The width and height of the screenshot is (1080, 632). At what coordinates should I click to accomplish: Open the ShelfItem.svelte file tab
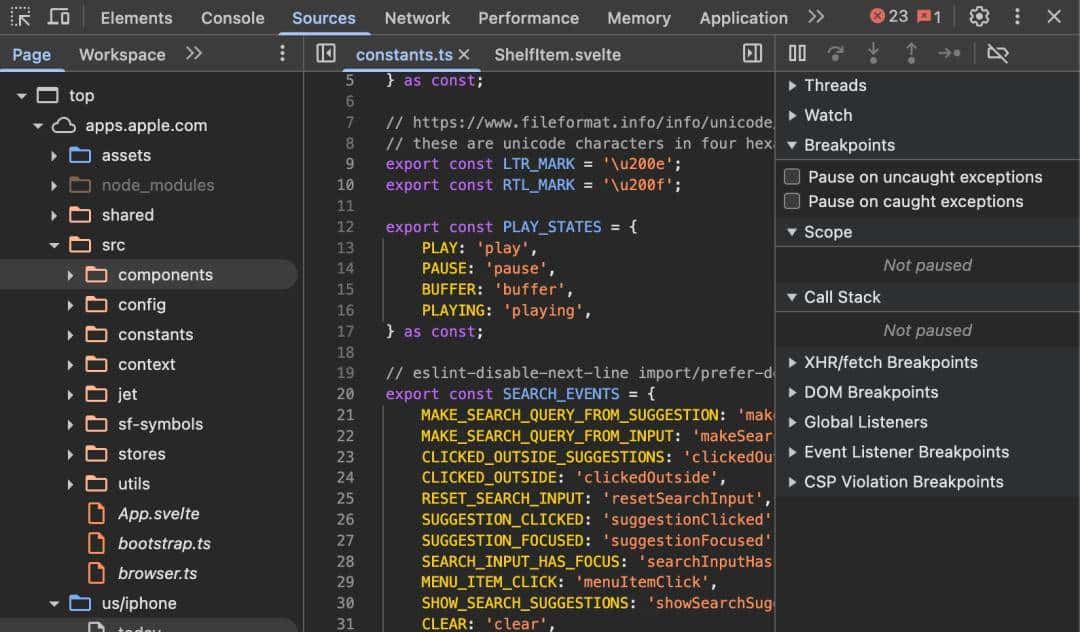(x=557, y=55)
